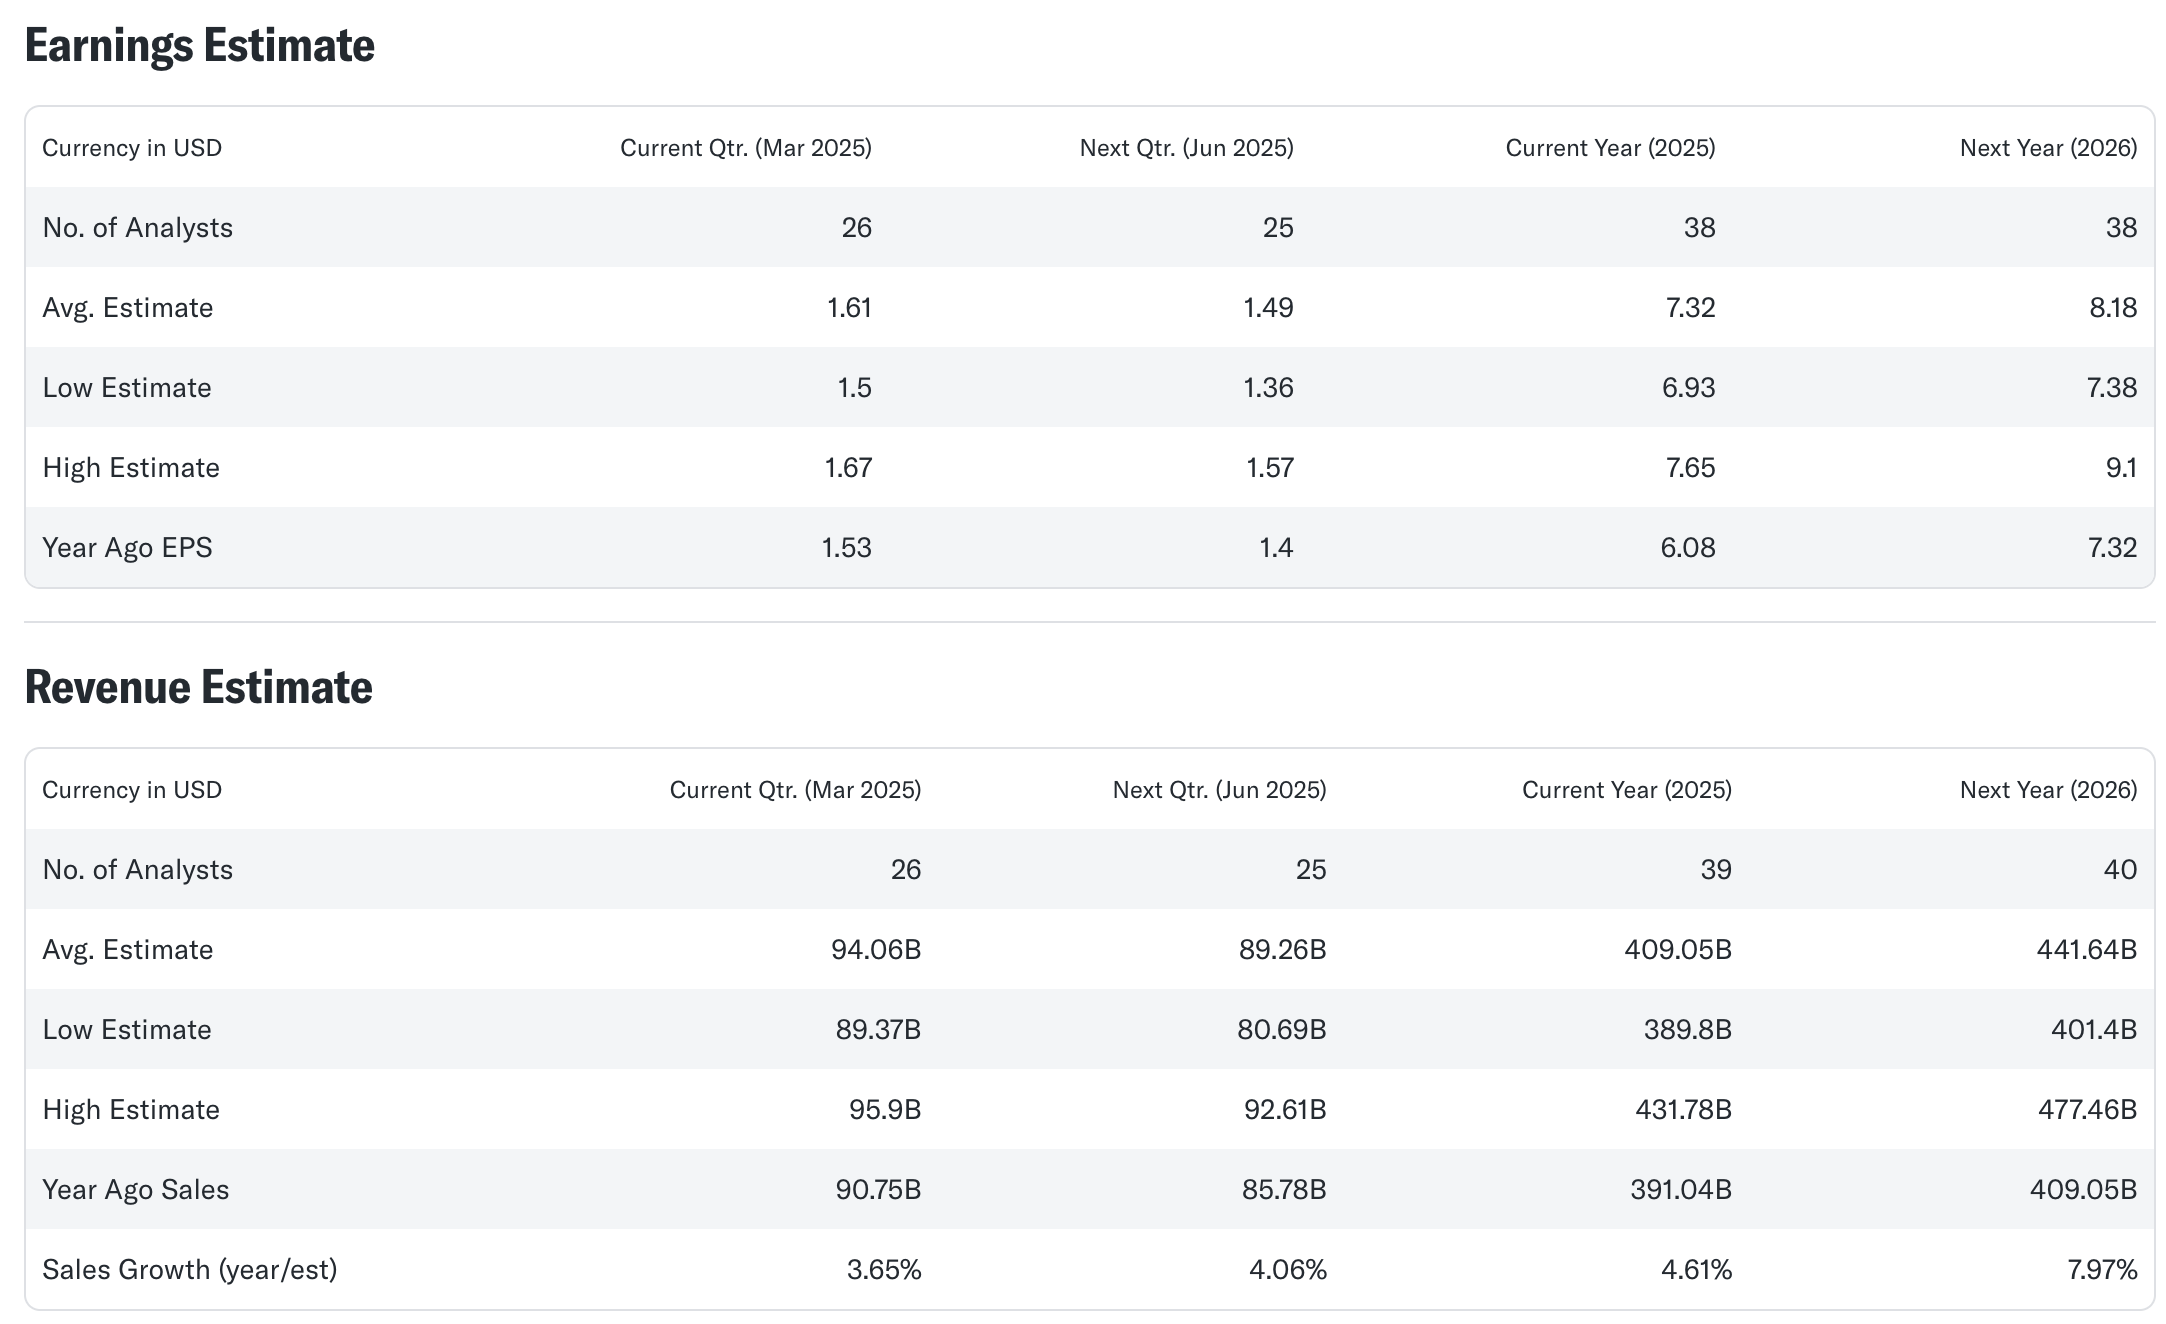This screenshot has height=1324, width=2166.
Task: Click Current Year (2025) earnings column header
Action: click(1610, 148)
